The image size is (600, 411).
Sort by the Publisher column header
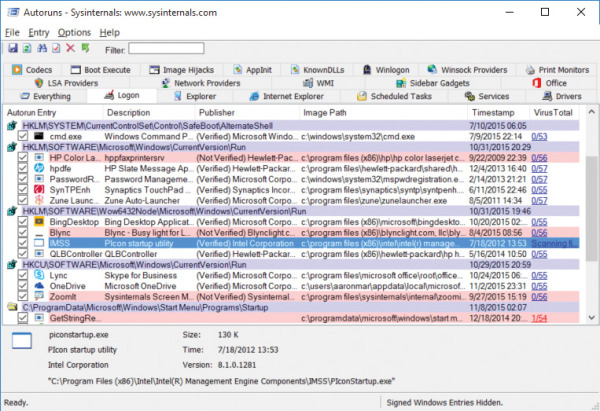(247, 113)
